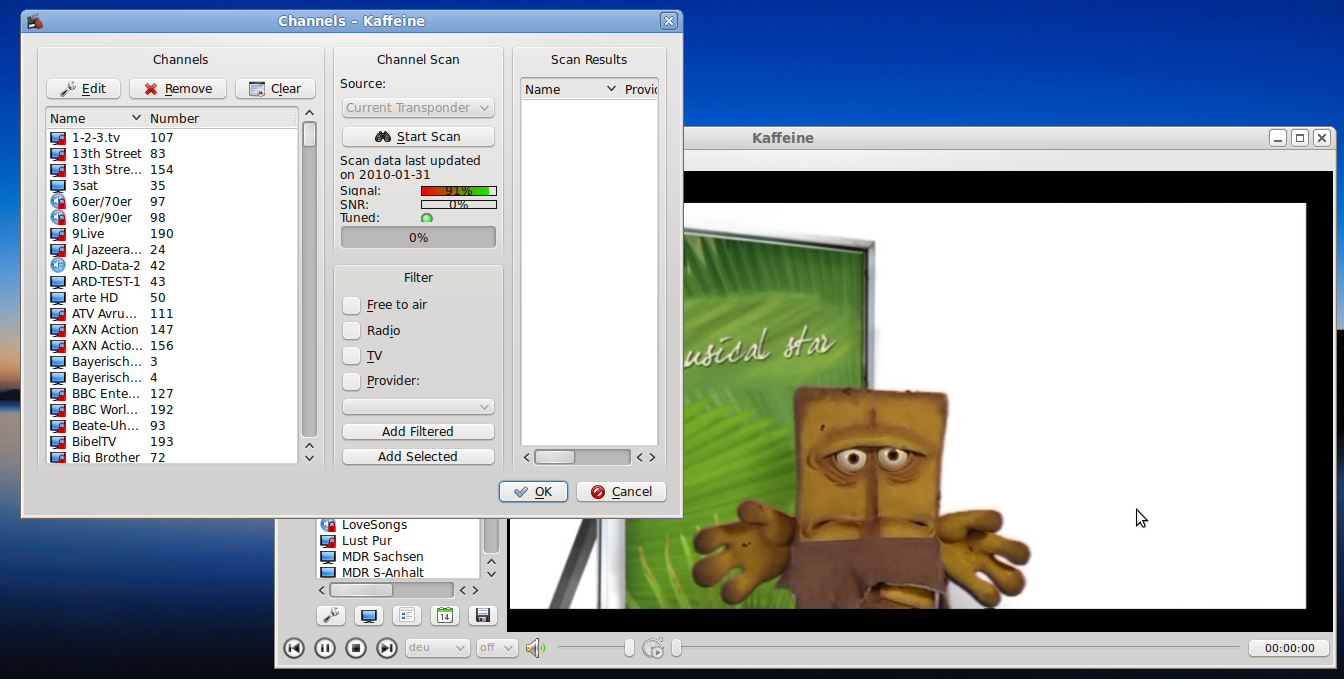Image resolution: width=1344 pixels, height=679 pixels.
Task: Clear the channel list
Action: click(x=275, y=89)
